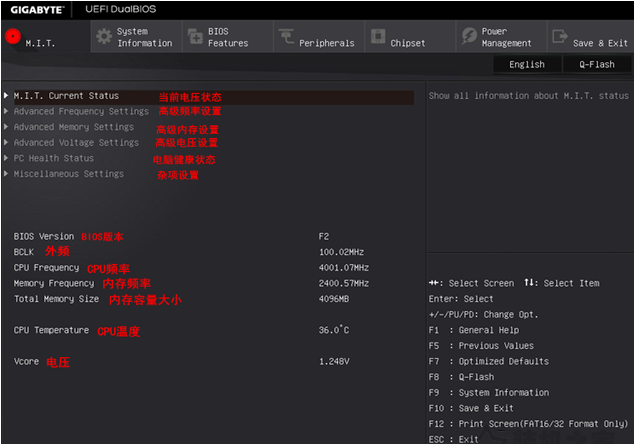This screenshot has width=638, height=445.
Task: Switch to the BIOS Features tab
Action: 228,37
